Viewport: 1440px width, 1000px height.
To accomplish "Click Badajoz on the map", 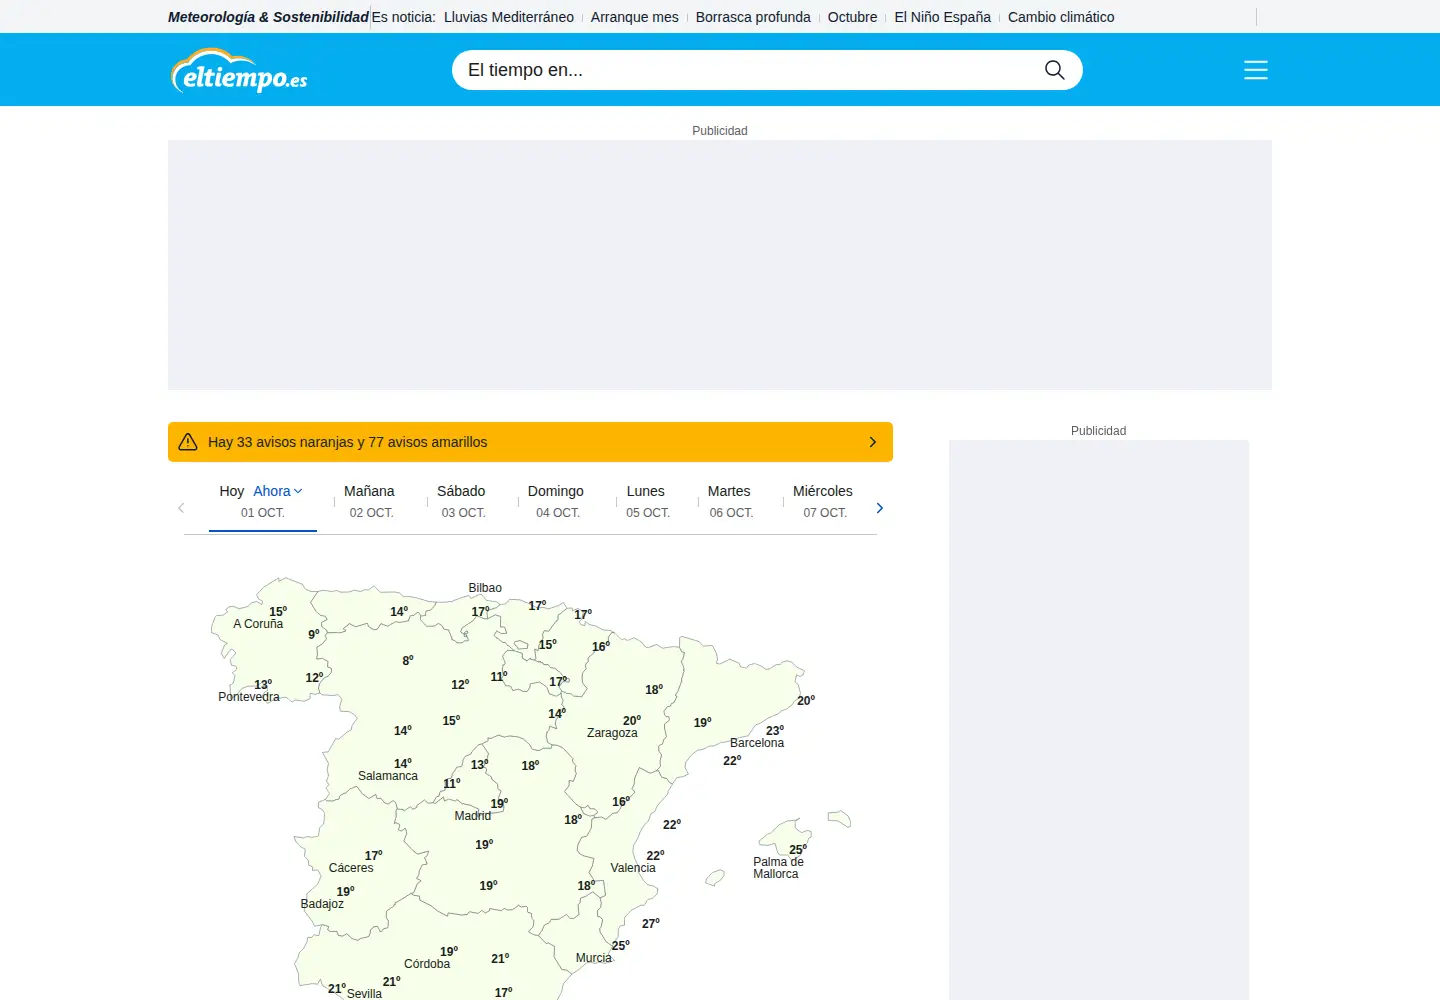I will click(322, 904).
